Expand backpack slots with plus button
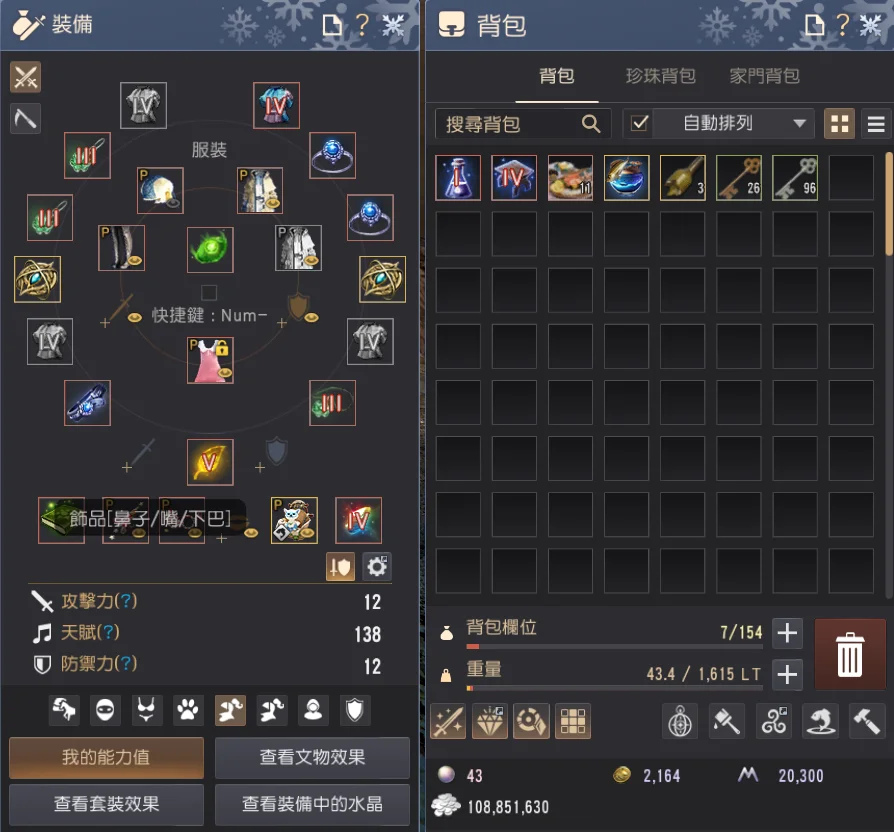The height and width of the screenshot is (832, 894). pyautogui.click(x=787, y=633)
